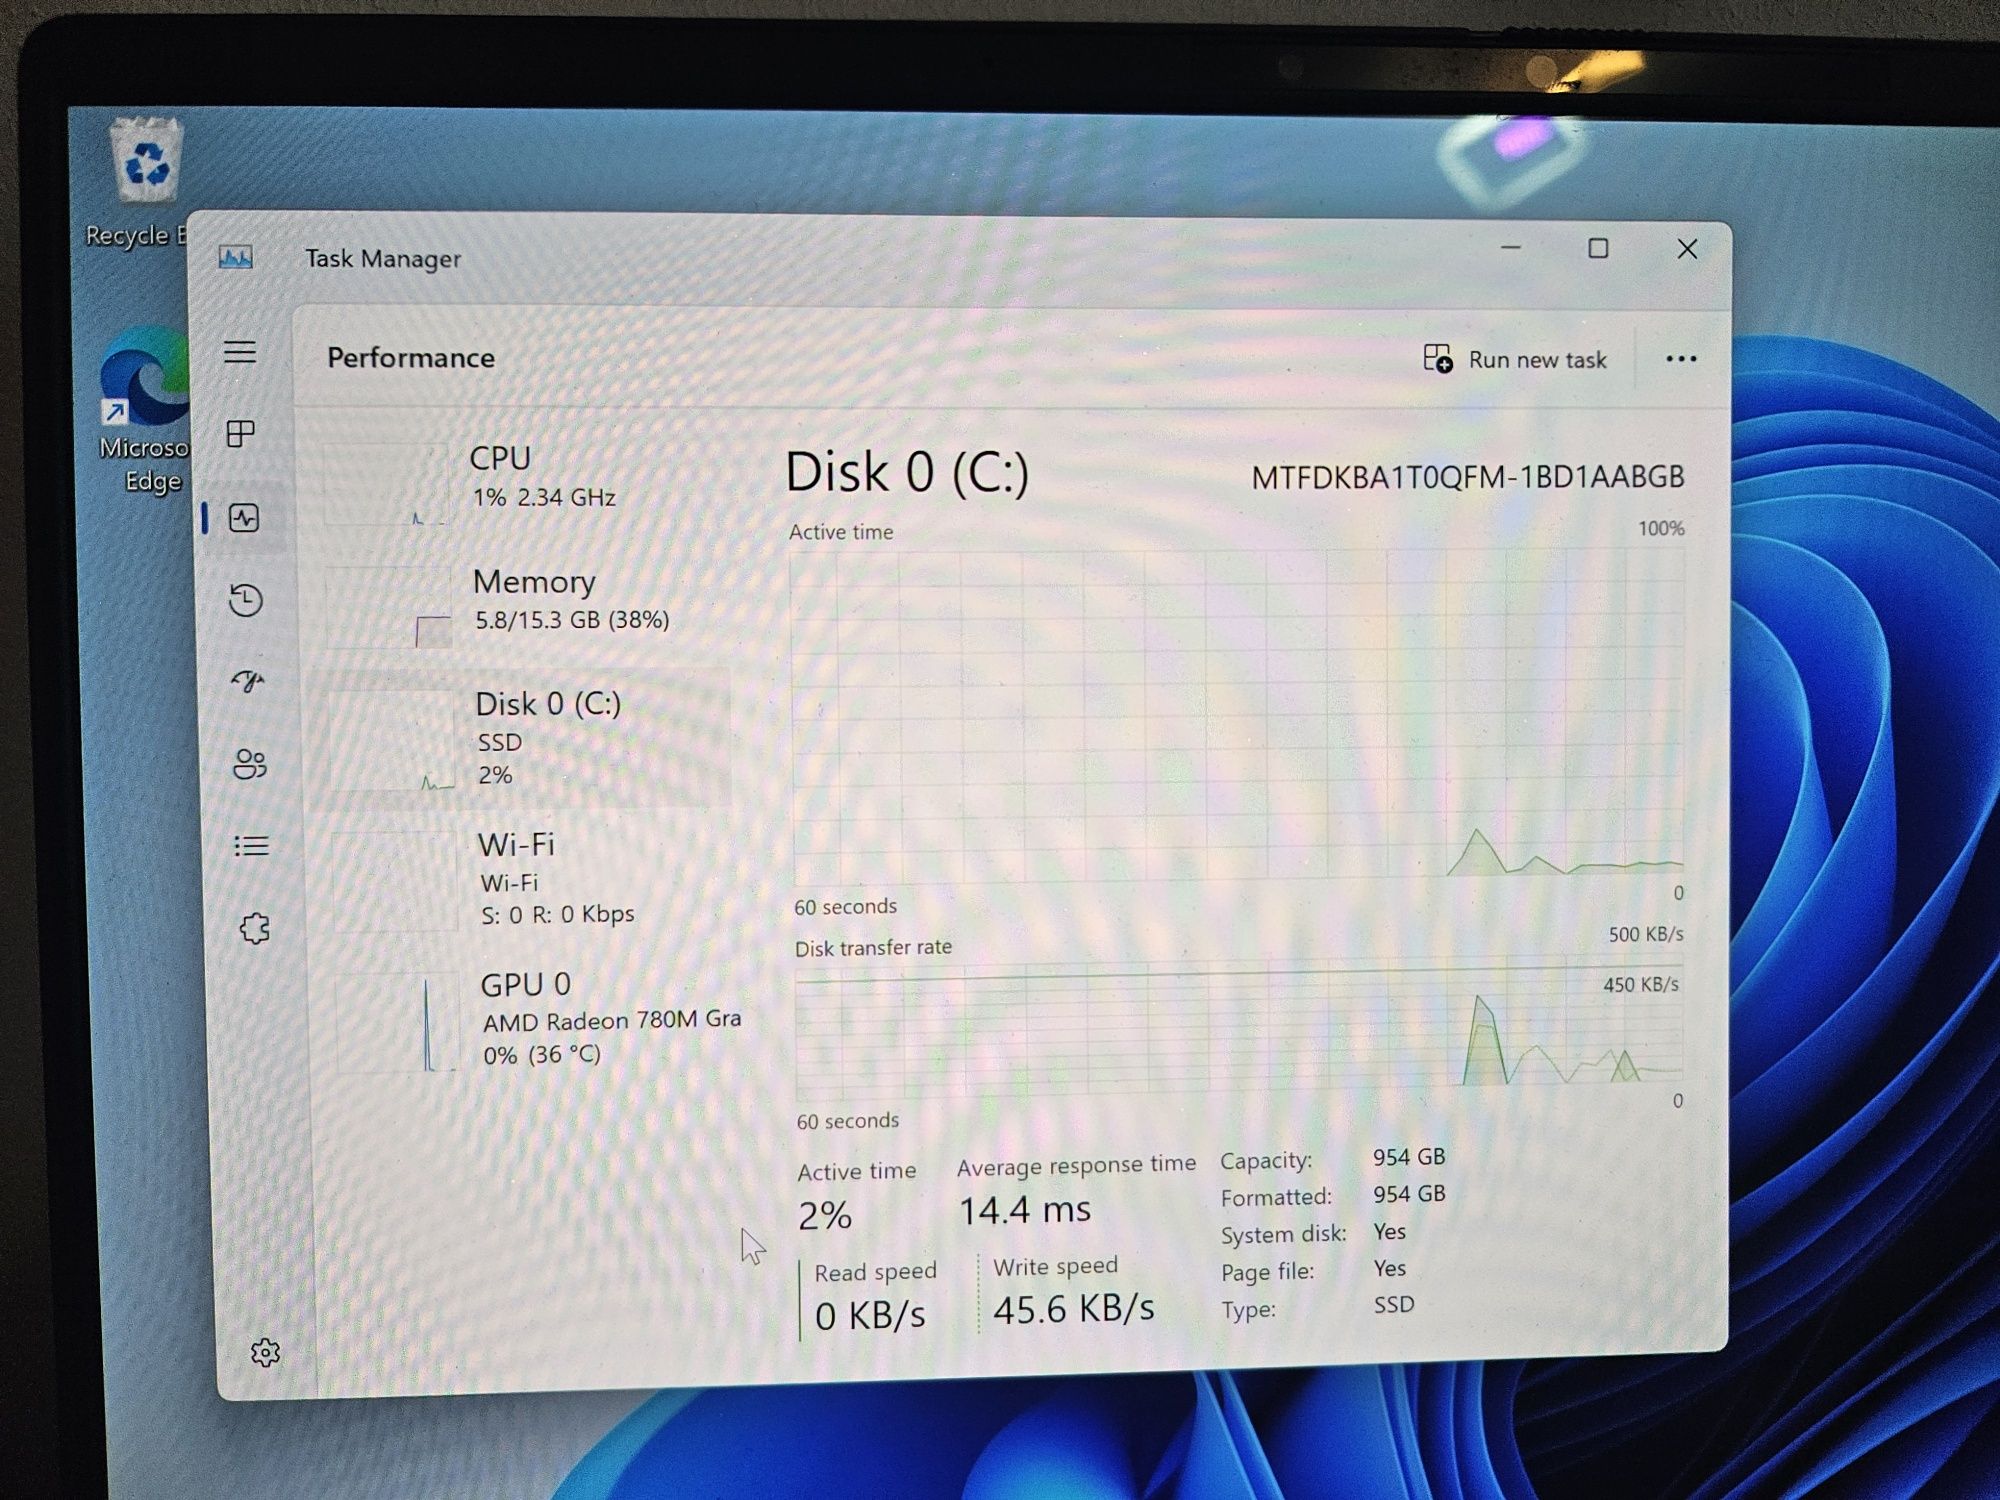The height and width of the screenshot is (1500, 2000).
Task: Open the Users page icon
Action: (250, 764)
